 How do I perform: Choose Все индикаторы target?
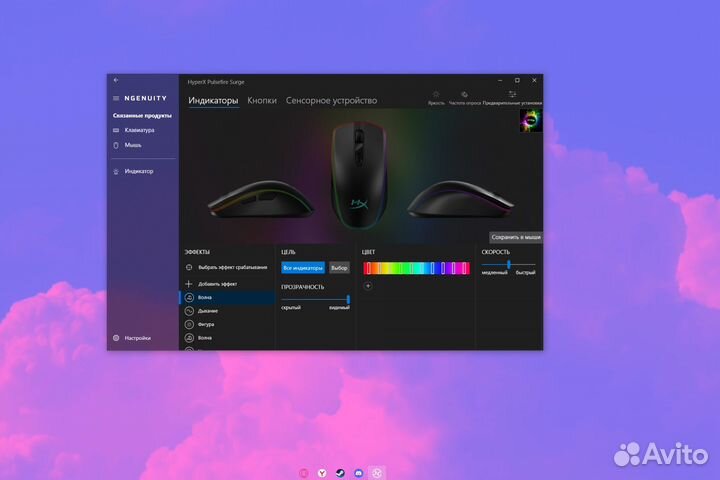coord(303,268)
